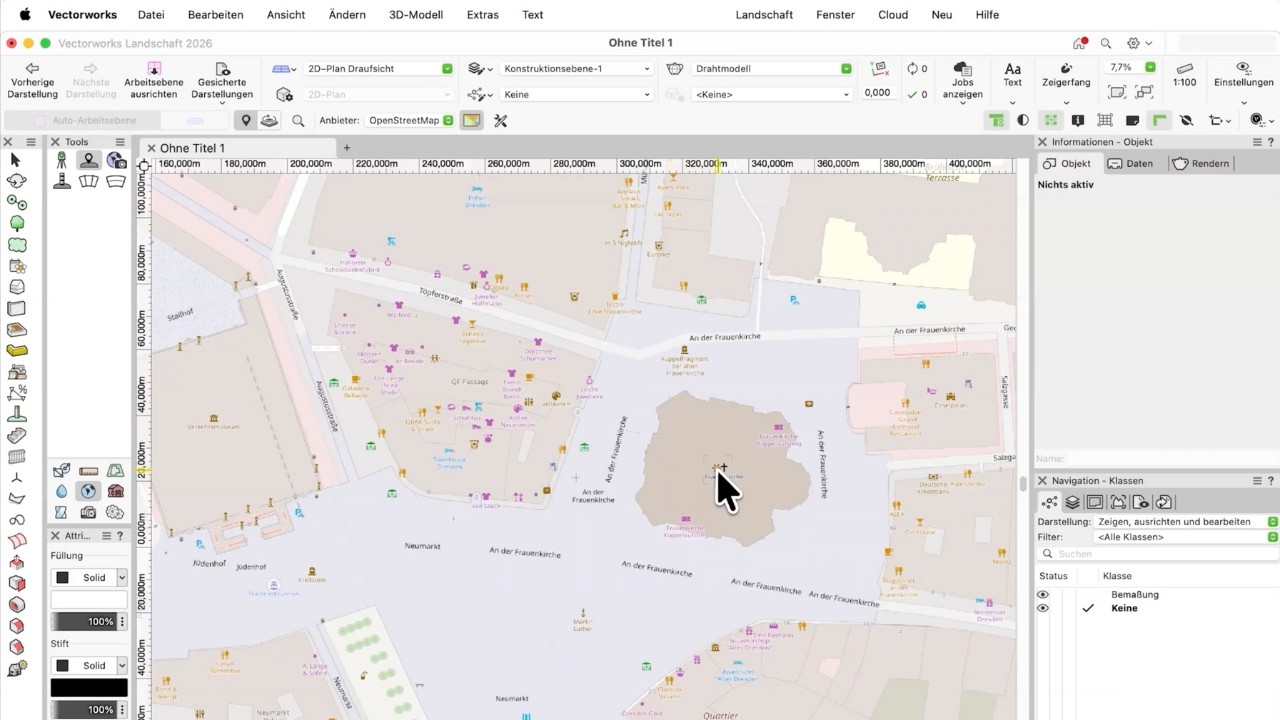Click the map pin geolocate mode button
This screenshot has height=720, width=1280.
tap(246, 121)
